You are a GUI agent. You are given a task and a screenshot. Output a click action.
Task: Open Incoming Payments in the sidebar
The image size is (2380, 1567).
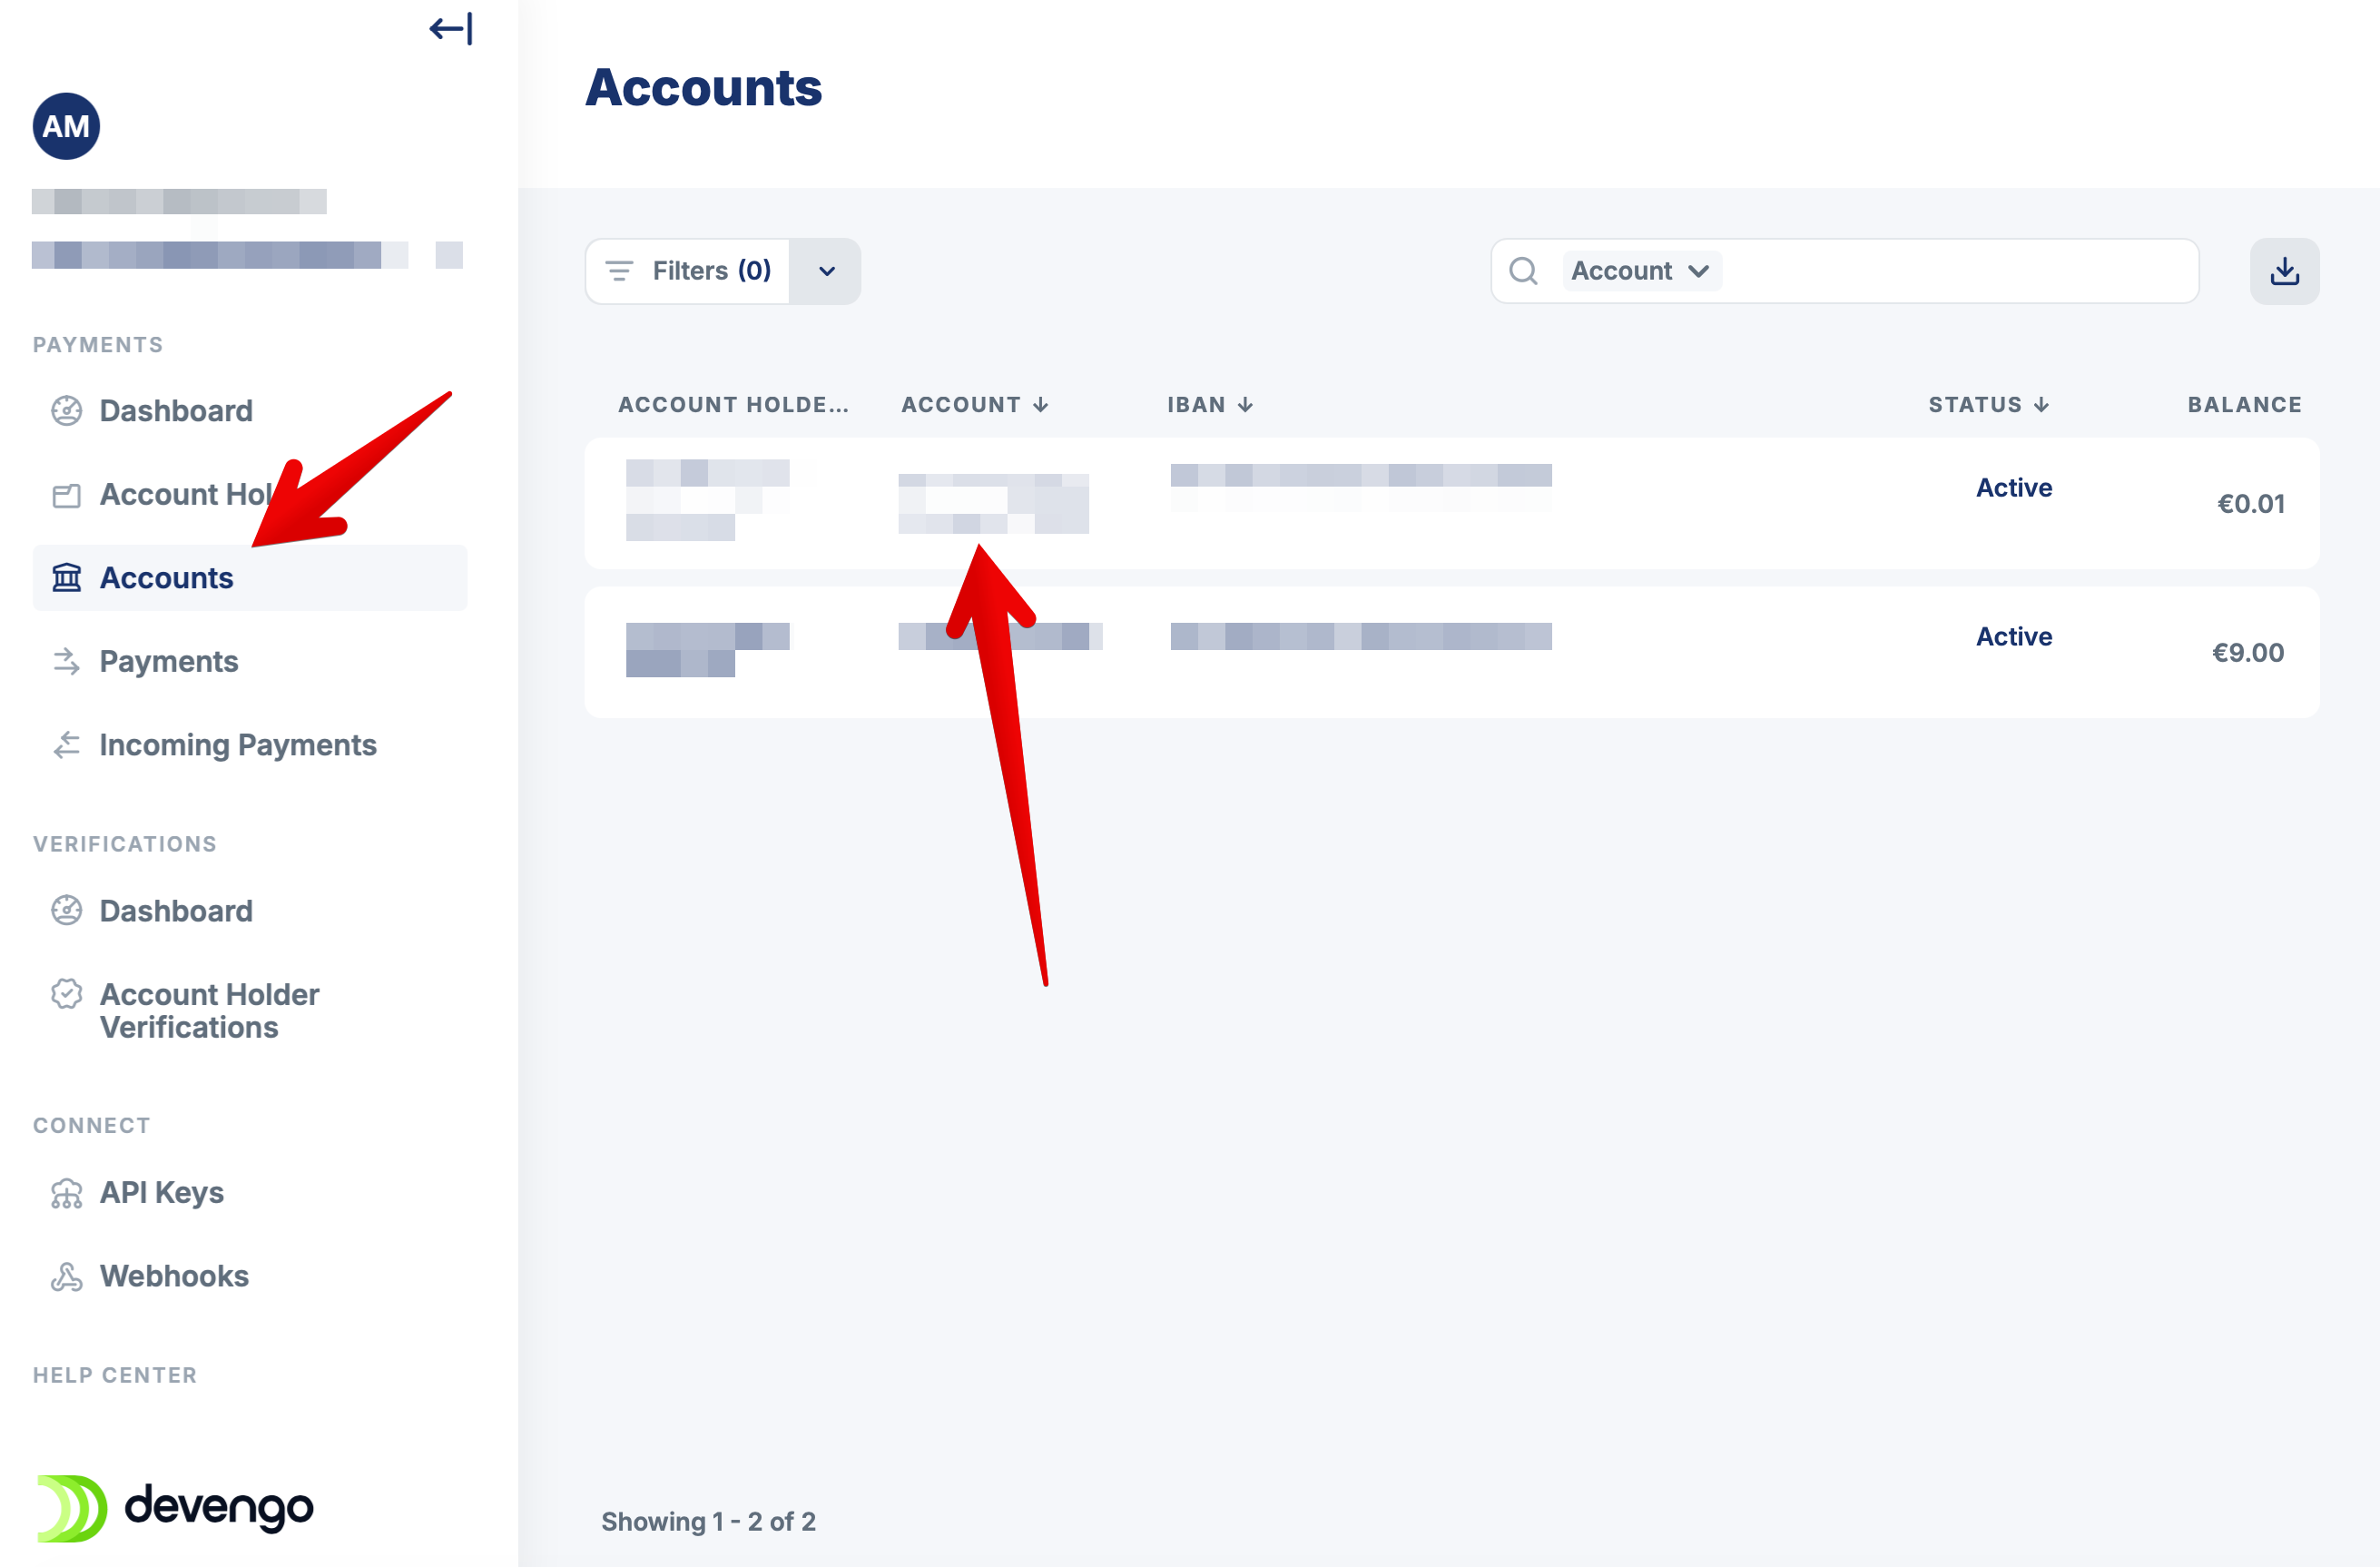(x=237, y=745)
